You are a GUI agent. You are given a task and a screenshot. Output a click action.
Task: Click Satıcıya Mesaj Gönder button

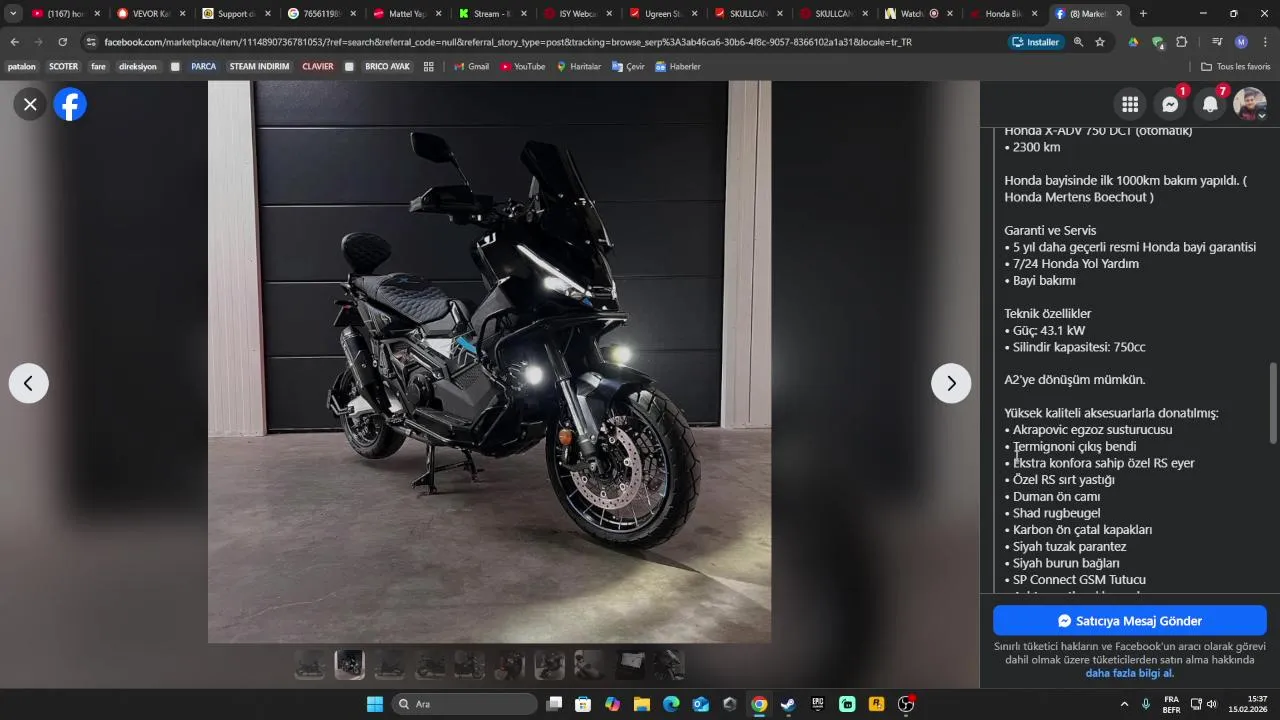[x=1130, y=621]
